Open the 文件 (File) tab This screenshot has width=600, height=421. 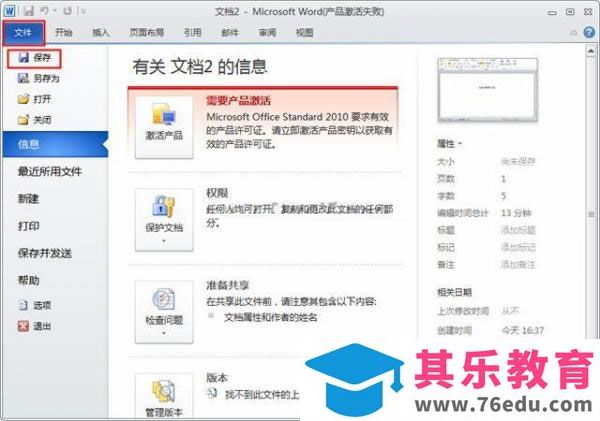click(23, 33)
